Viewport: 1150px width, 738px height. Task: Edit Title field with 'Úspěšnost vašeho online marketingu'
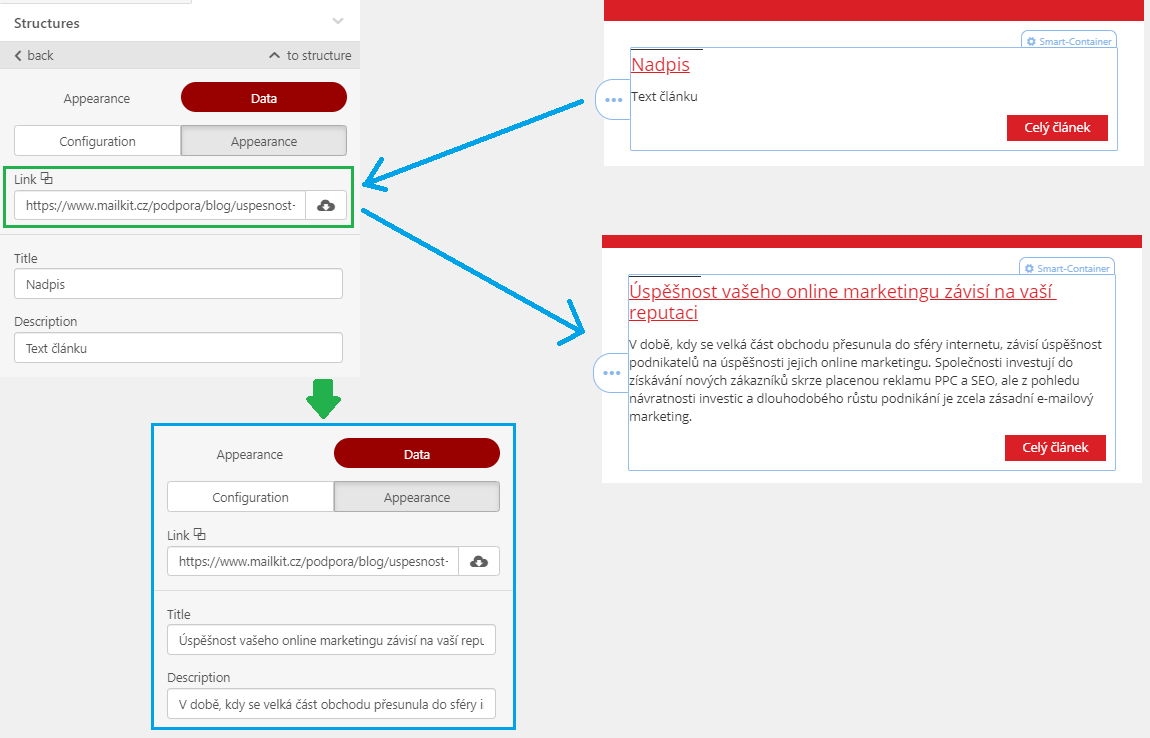tap(332, 640)
